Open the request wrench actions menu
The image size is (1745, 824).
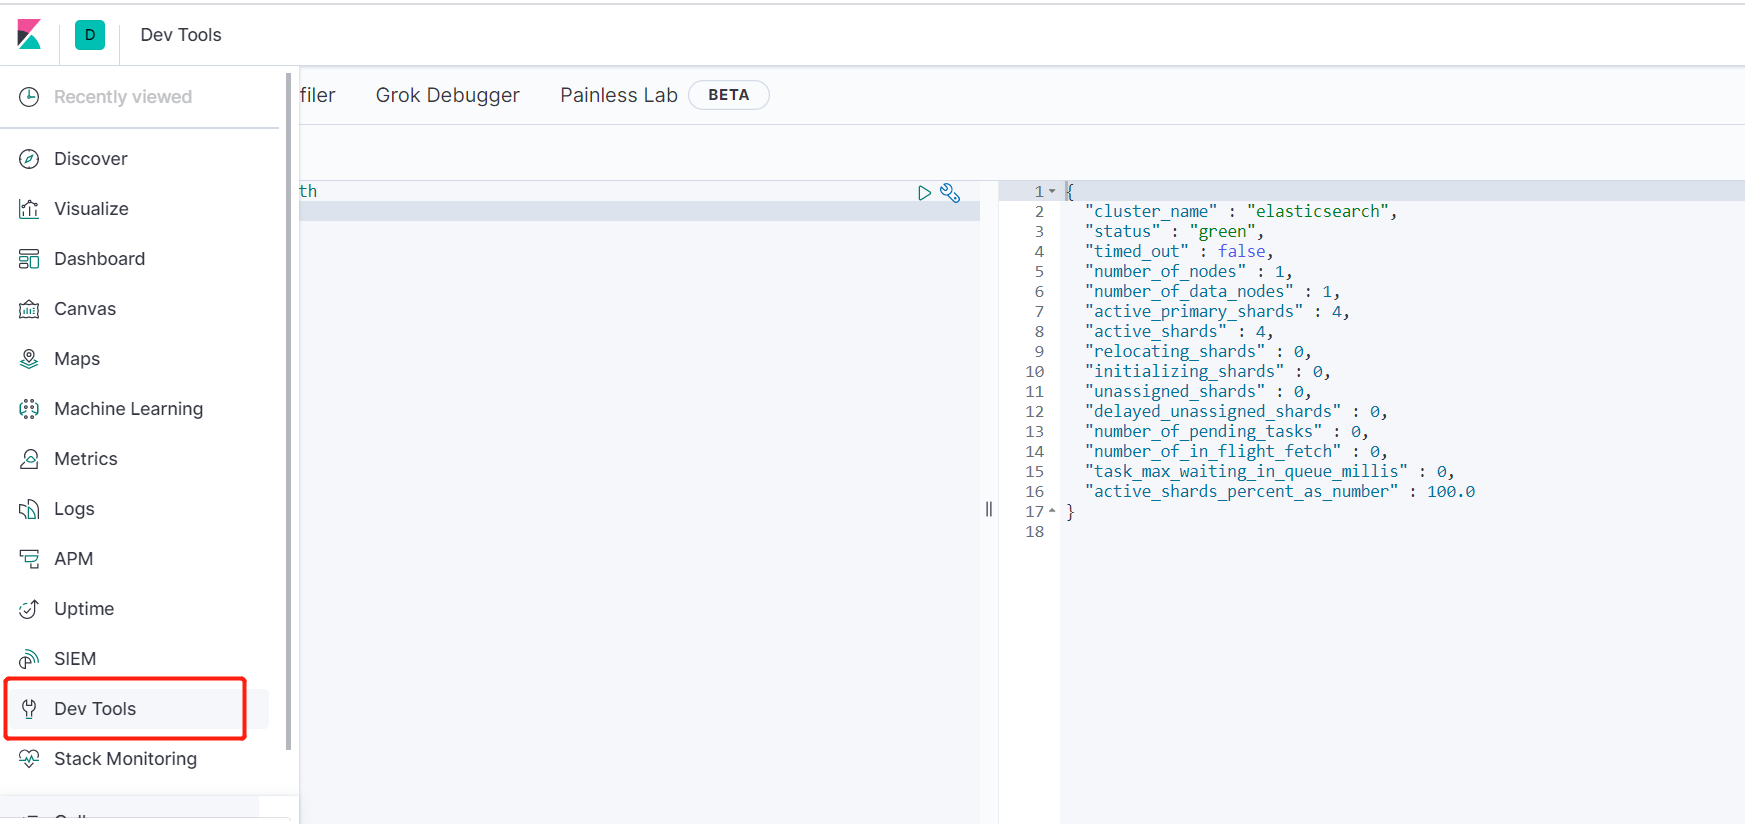point(950,193)
